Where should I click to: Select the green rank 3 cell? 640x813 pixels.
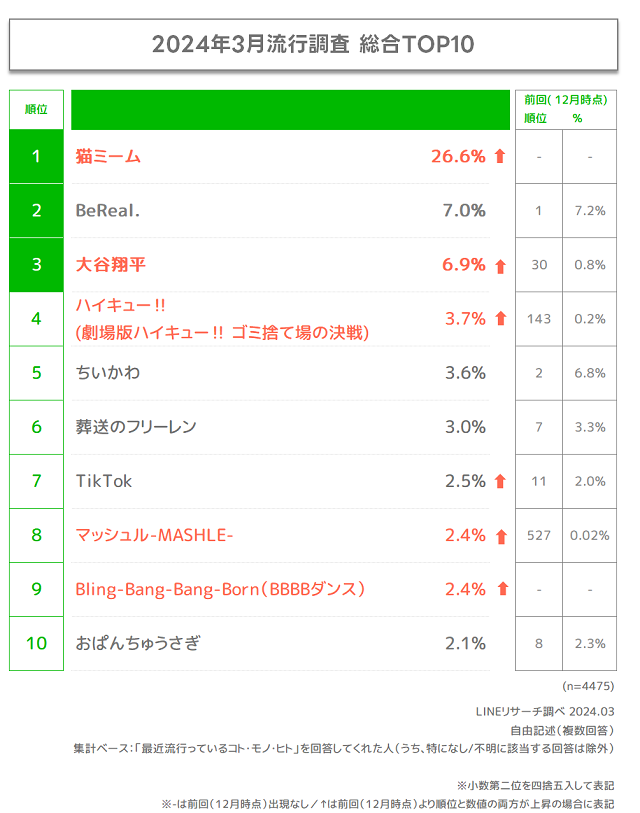36,265
